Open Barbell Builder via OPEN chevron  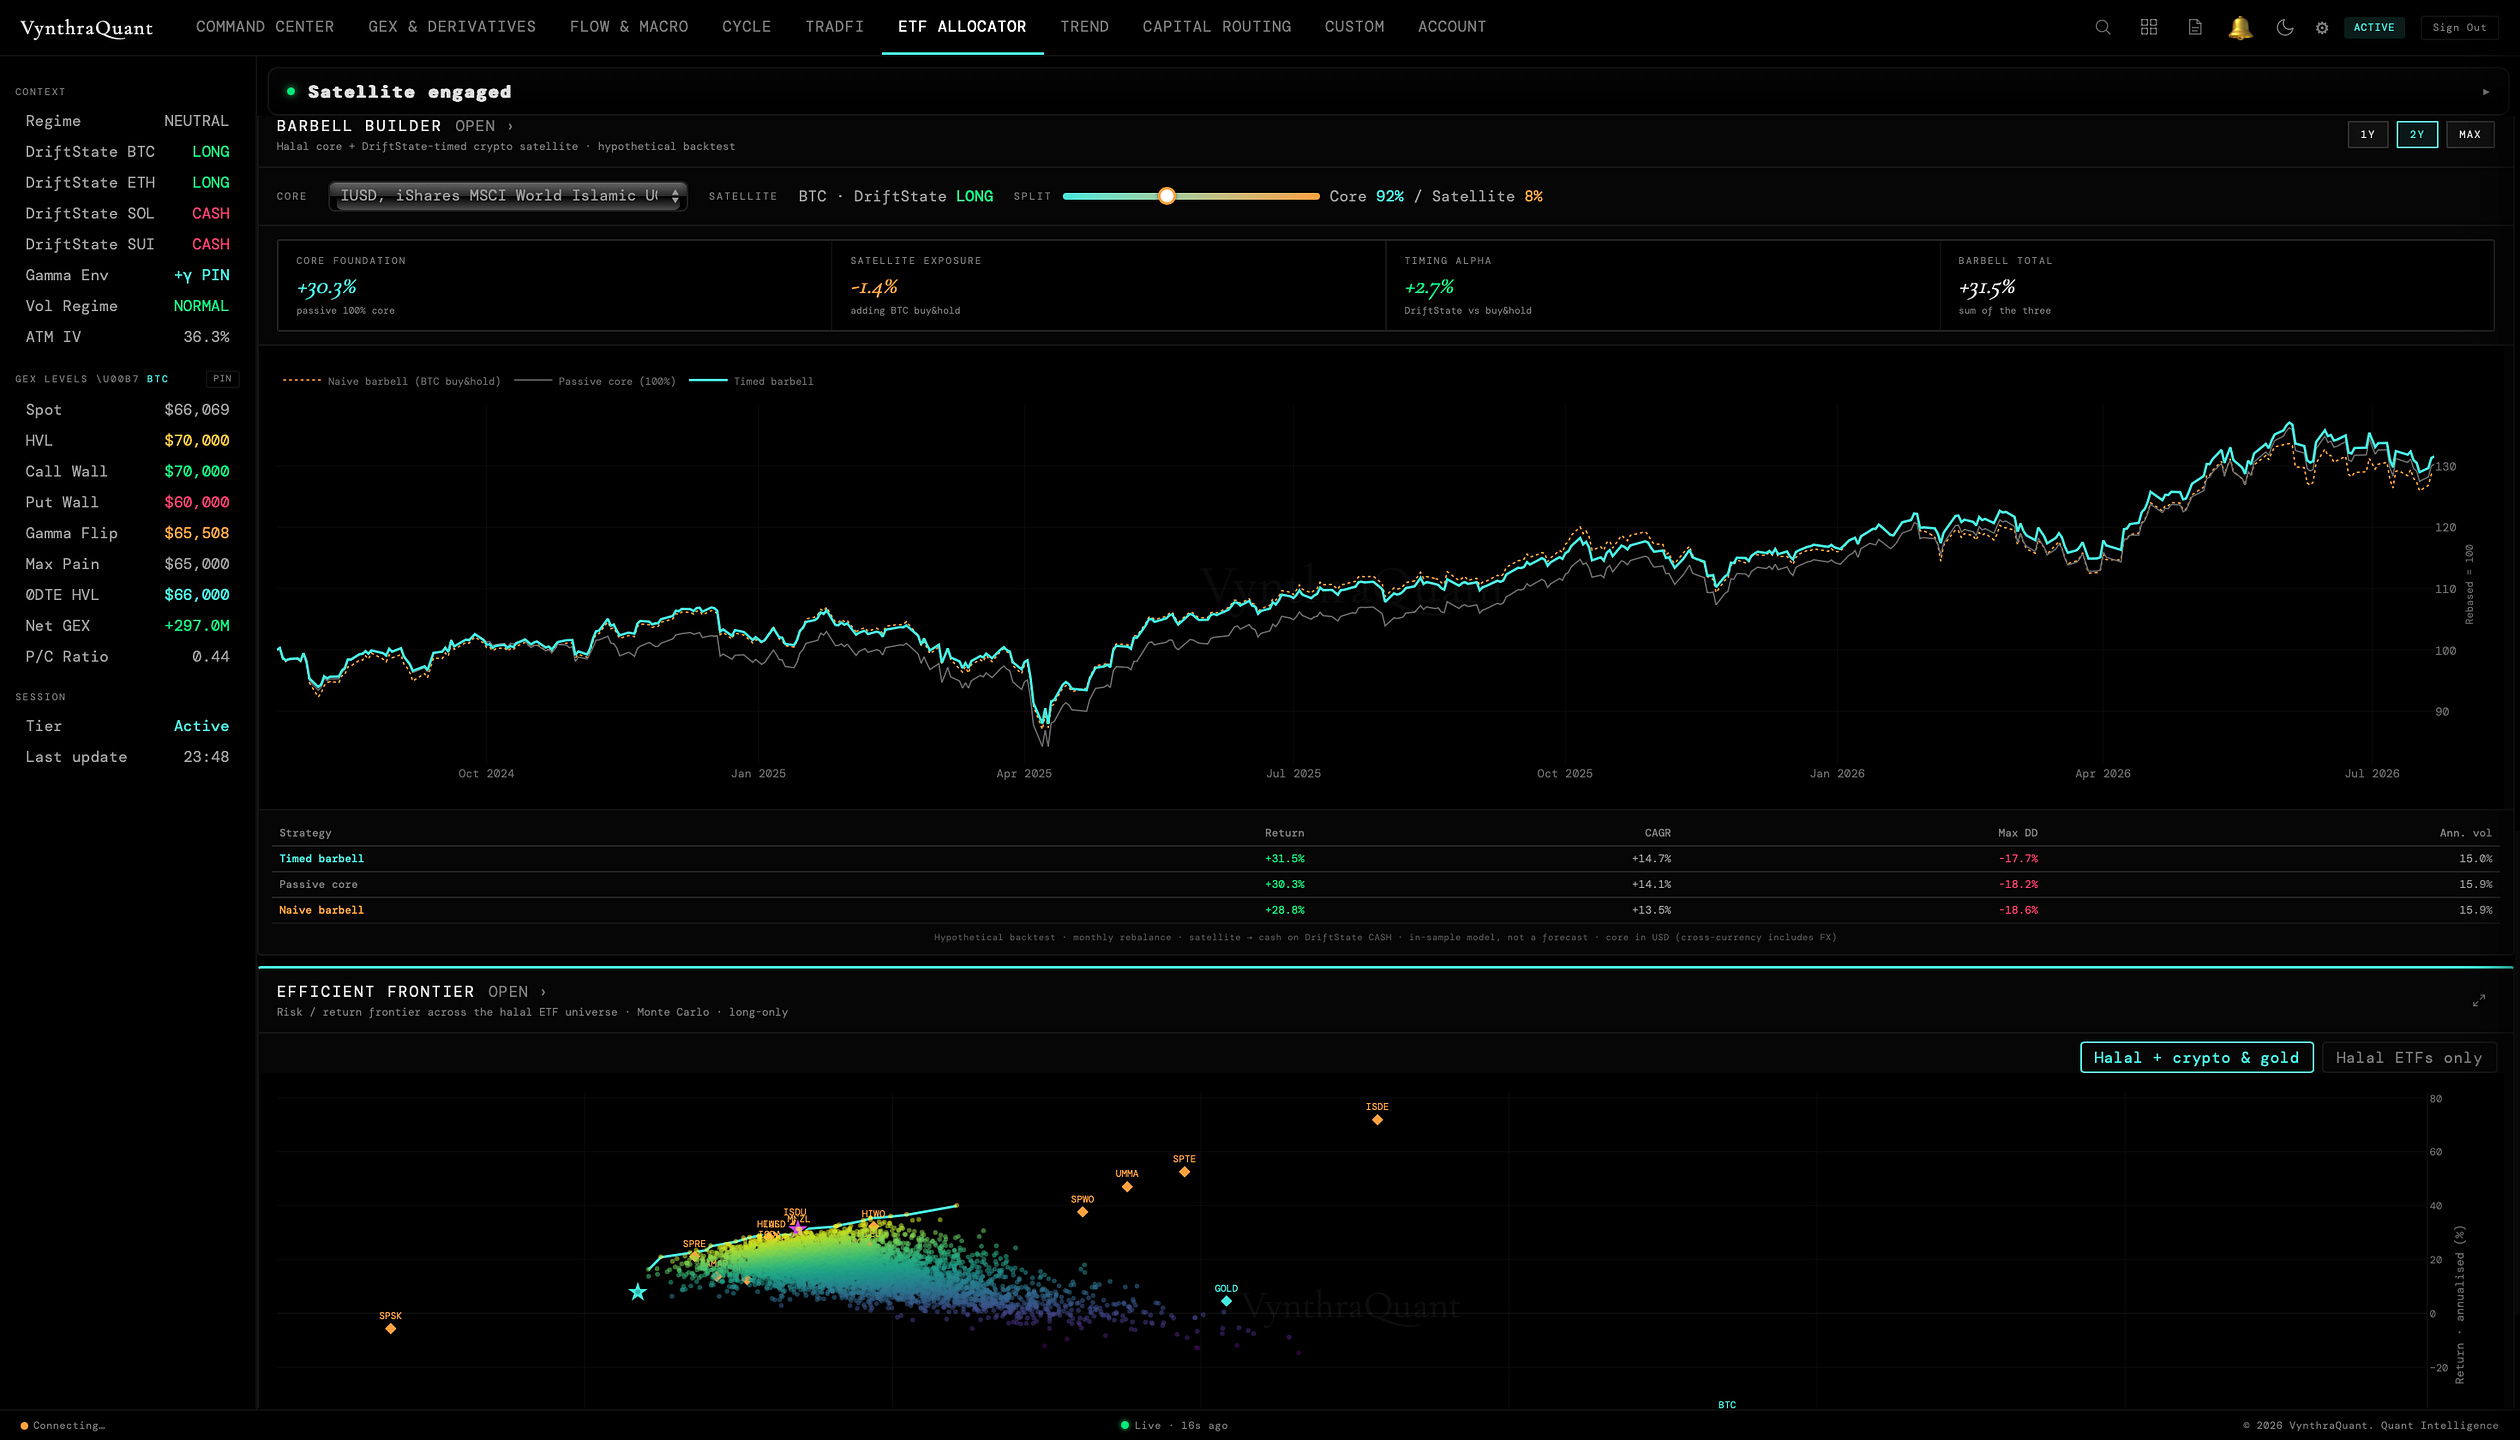[x=484, y=126]
